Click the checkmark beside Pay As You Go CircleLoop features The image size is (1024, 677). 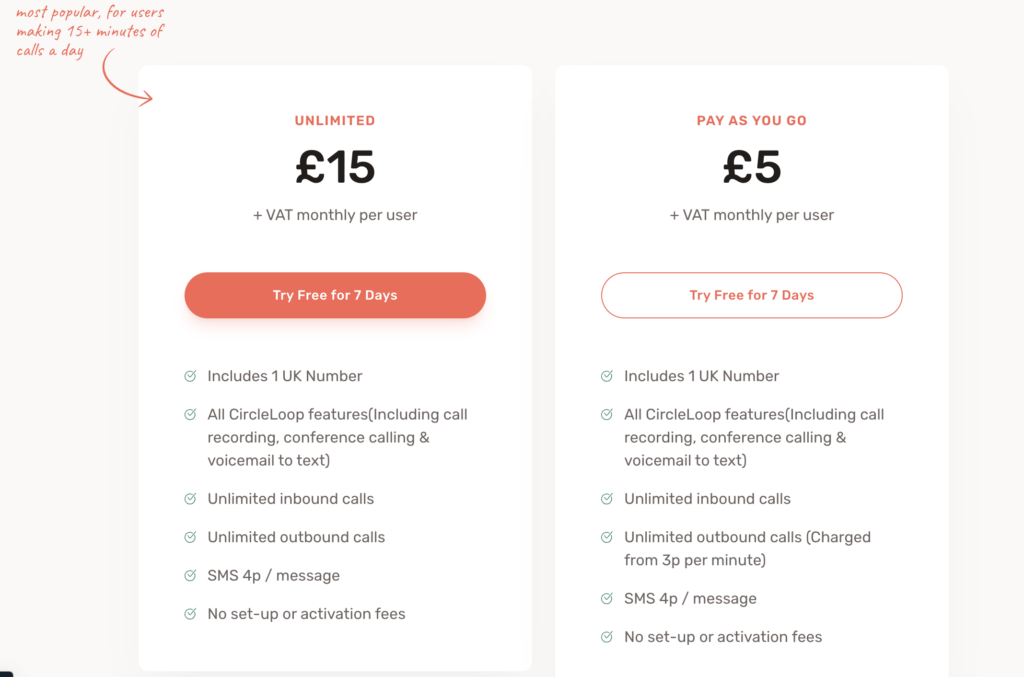[607, 414]
